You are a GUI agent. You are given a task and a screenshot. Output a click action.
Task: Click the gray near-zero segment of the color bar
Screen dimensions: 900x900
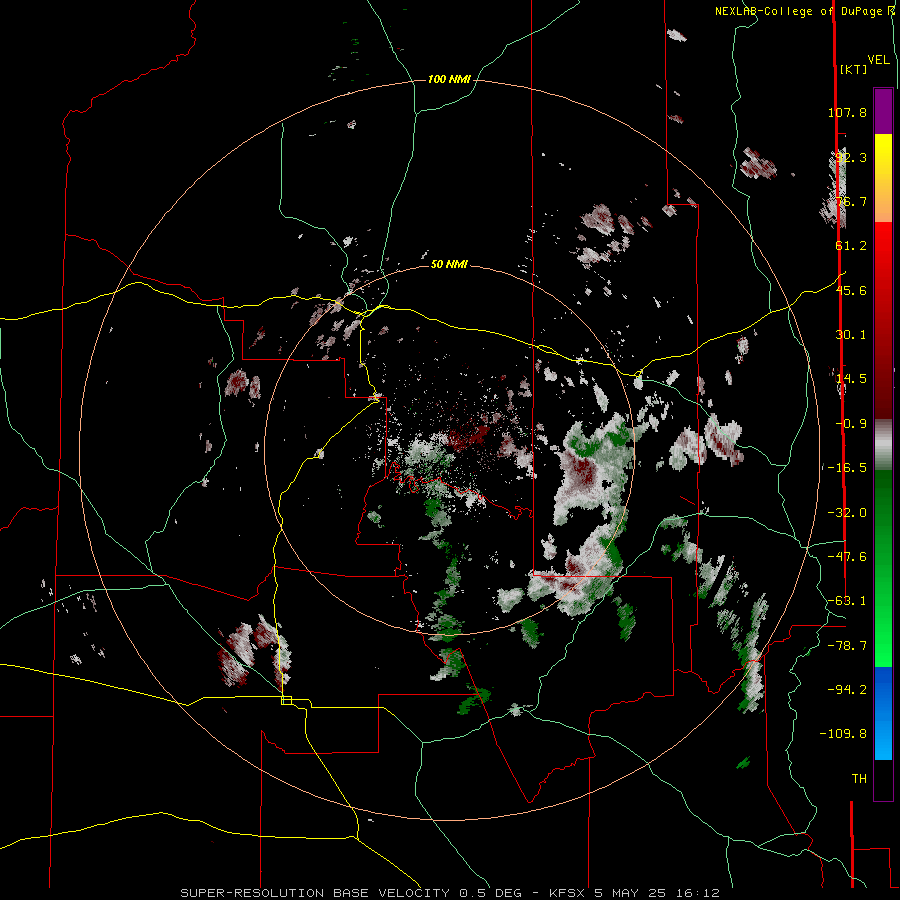(x=883, y=445)
